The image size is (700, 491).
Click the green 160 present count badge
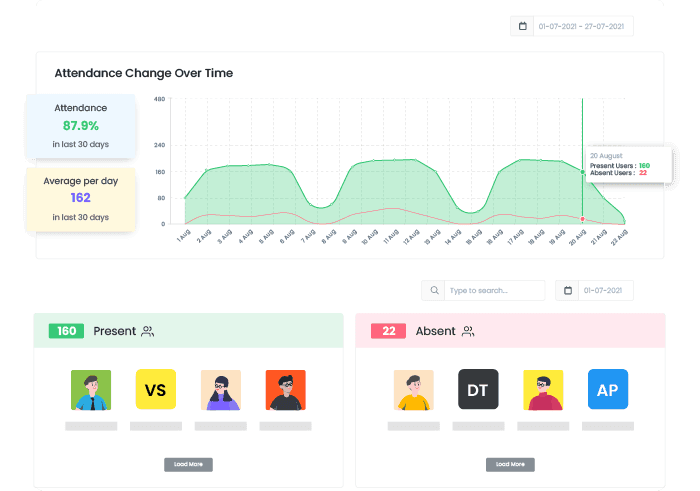pyautogui.click(x=66, y=331)
